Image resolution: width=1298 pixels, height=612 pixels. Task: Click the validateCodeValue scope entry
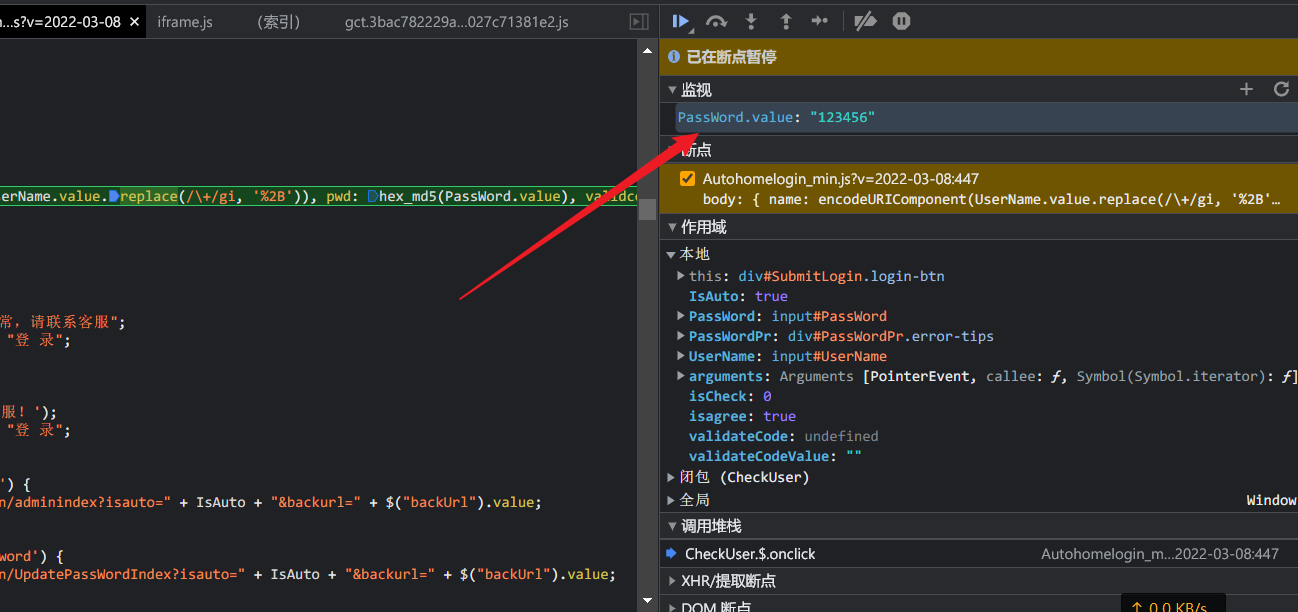pos(775,456)
